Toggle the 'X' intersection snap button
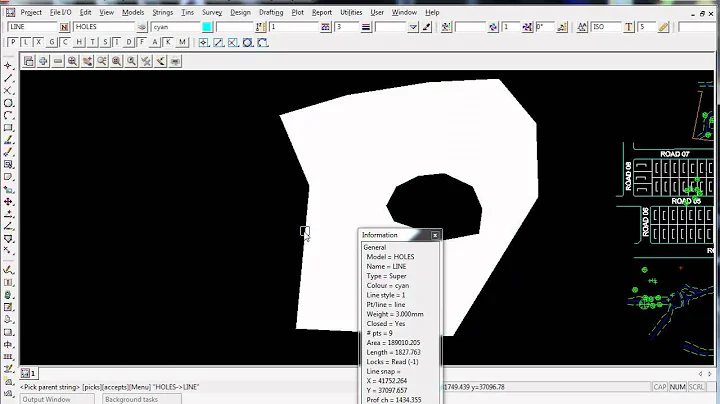Viewport: 720px width, 404px height. tap(39, 42)
